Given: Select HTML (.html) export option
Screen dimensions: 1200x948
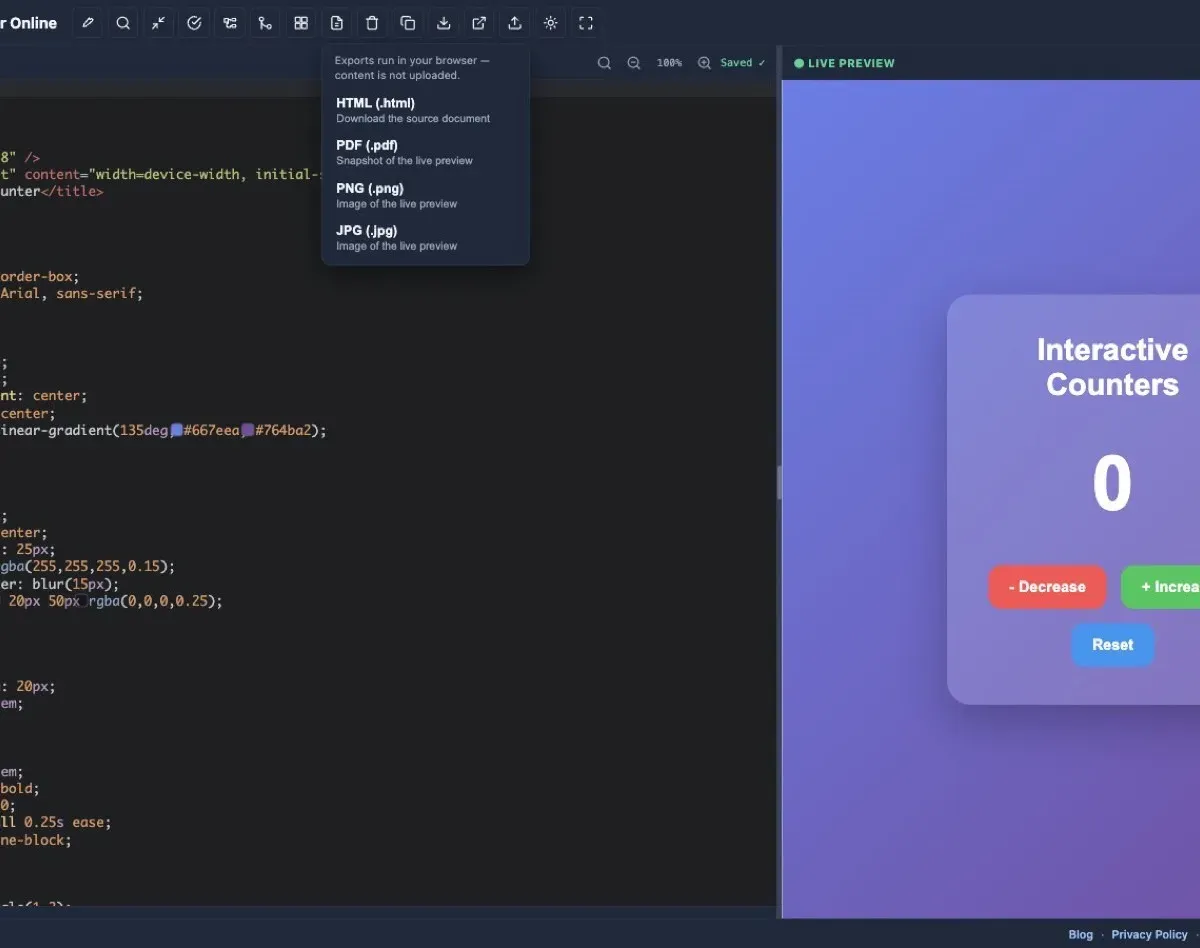Looking at the screenshot, I should (425, 110).
